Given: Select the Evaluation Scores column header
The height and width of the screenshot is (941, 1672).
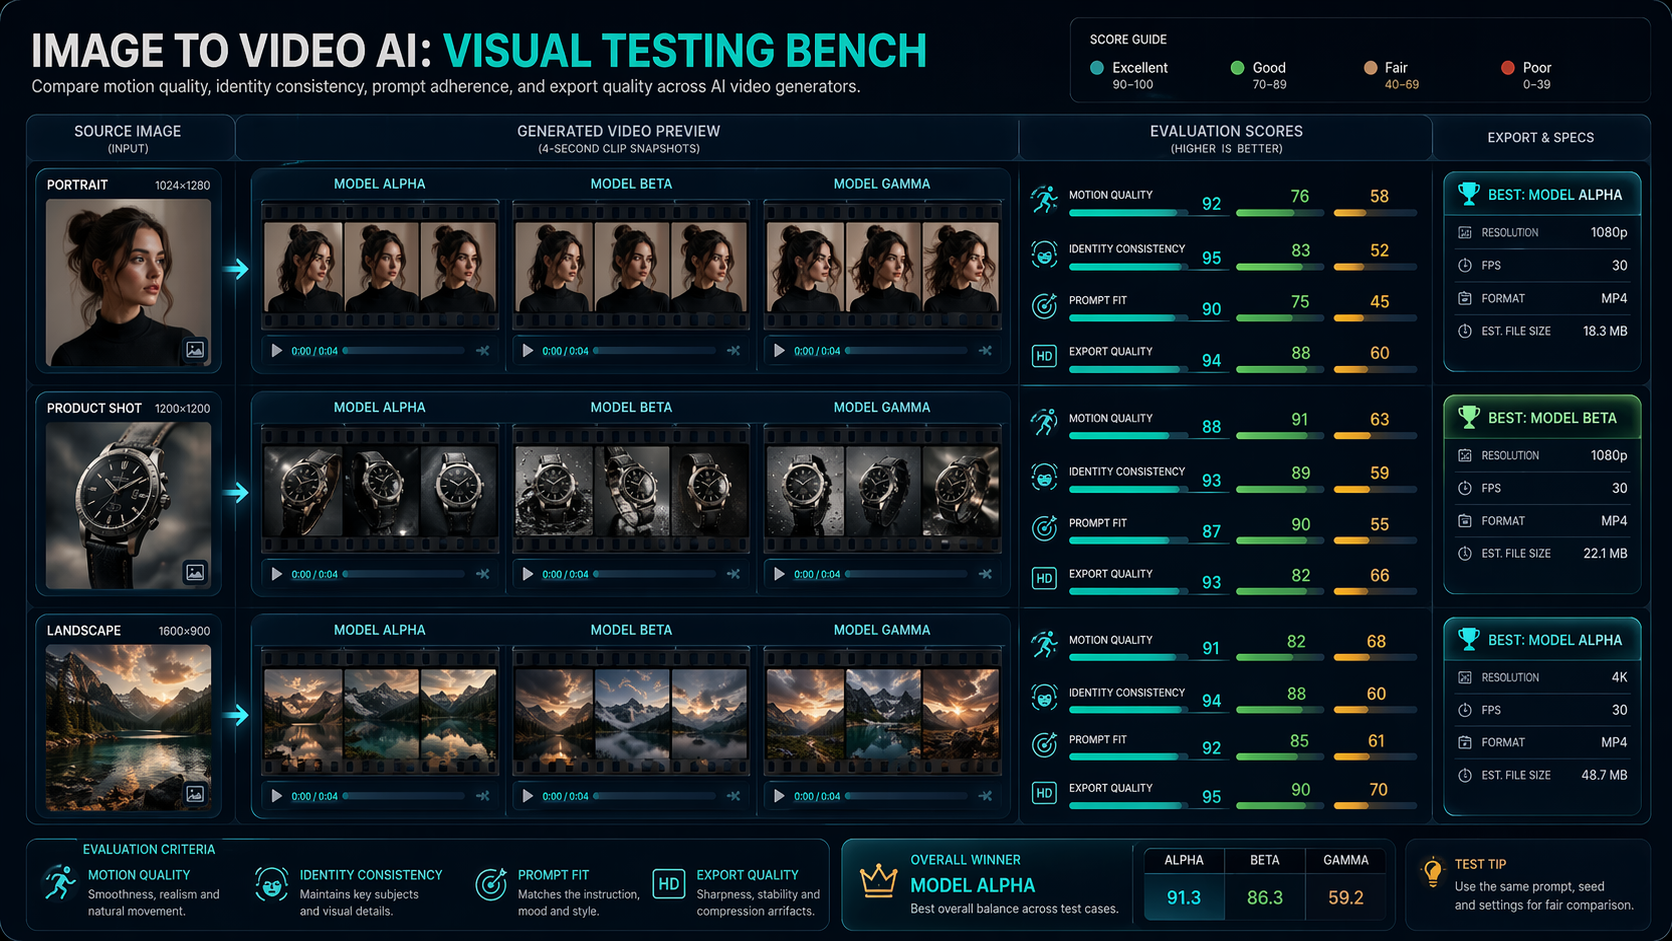Looking at the screenshot, I should click(x=1226, y=138).
